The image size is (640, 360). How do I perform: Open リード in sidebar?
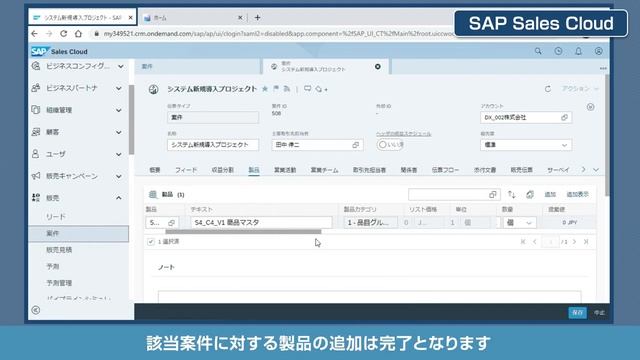click(56, 217)
